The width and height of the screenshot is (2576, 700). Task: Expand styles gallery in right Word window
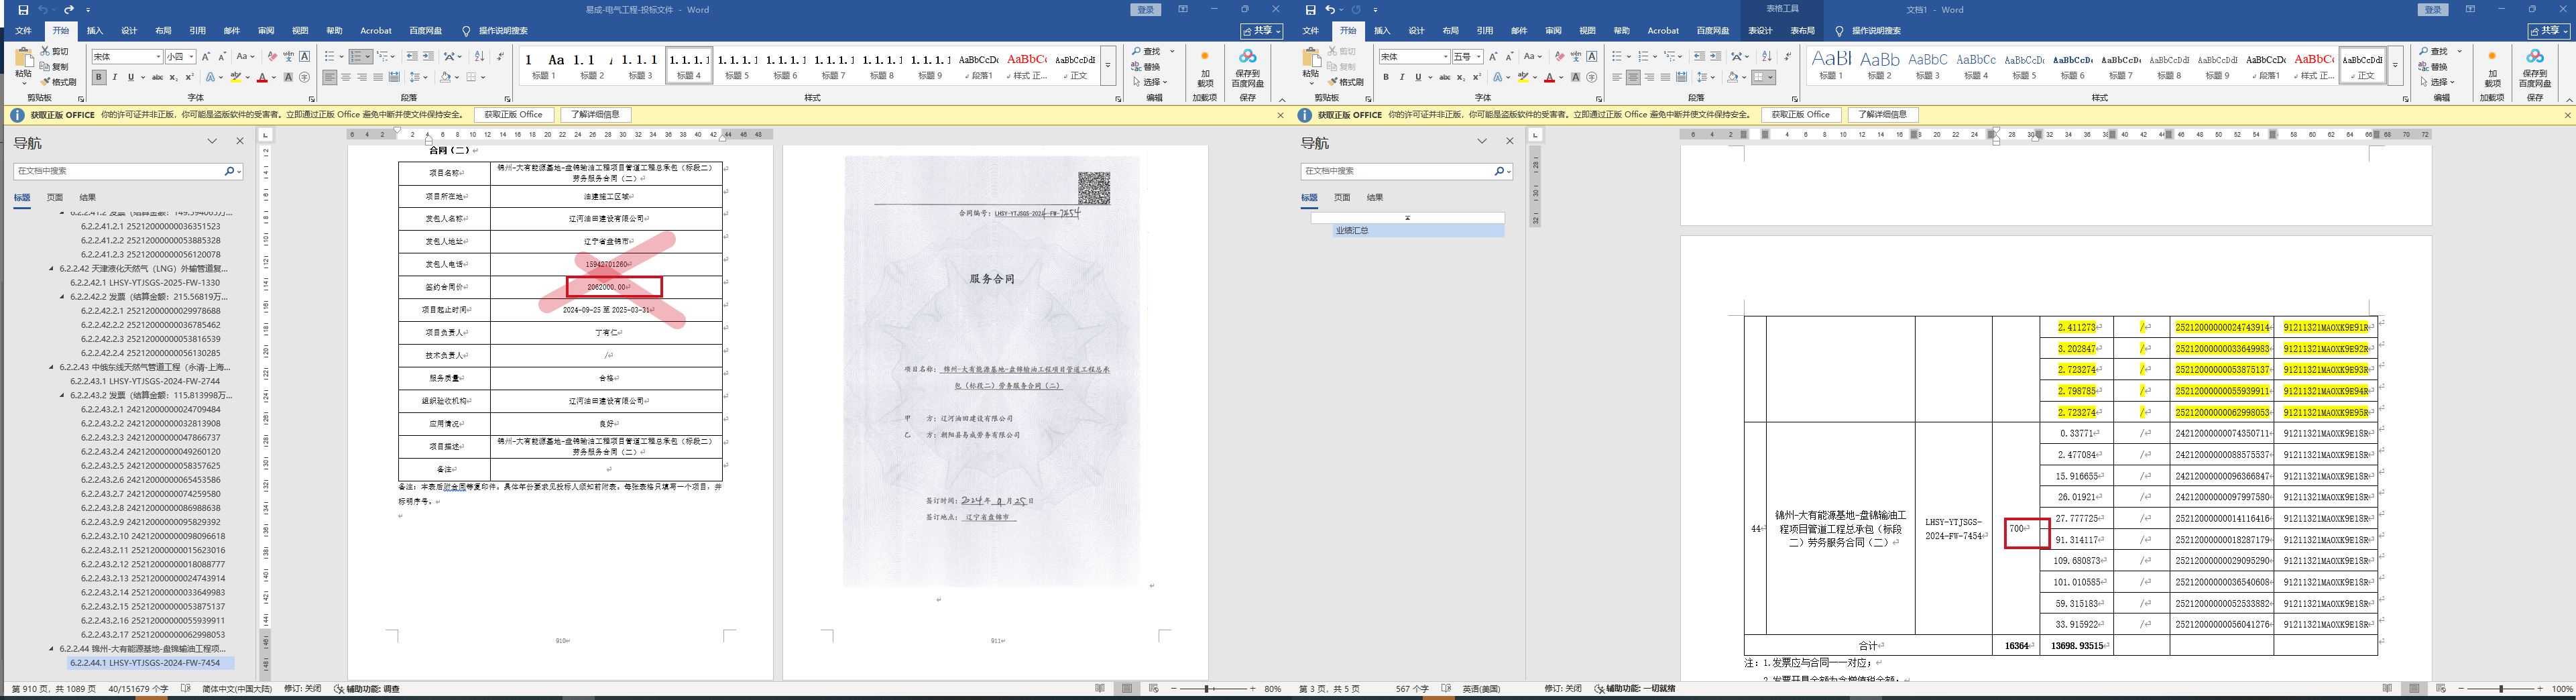[2395, 66]
